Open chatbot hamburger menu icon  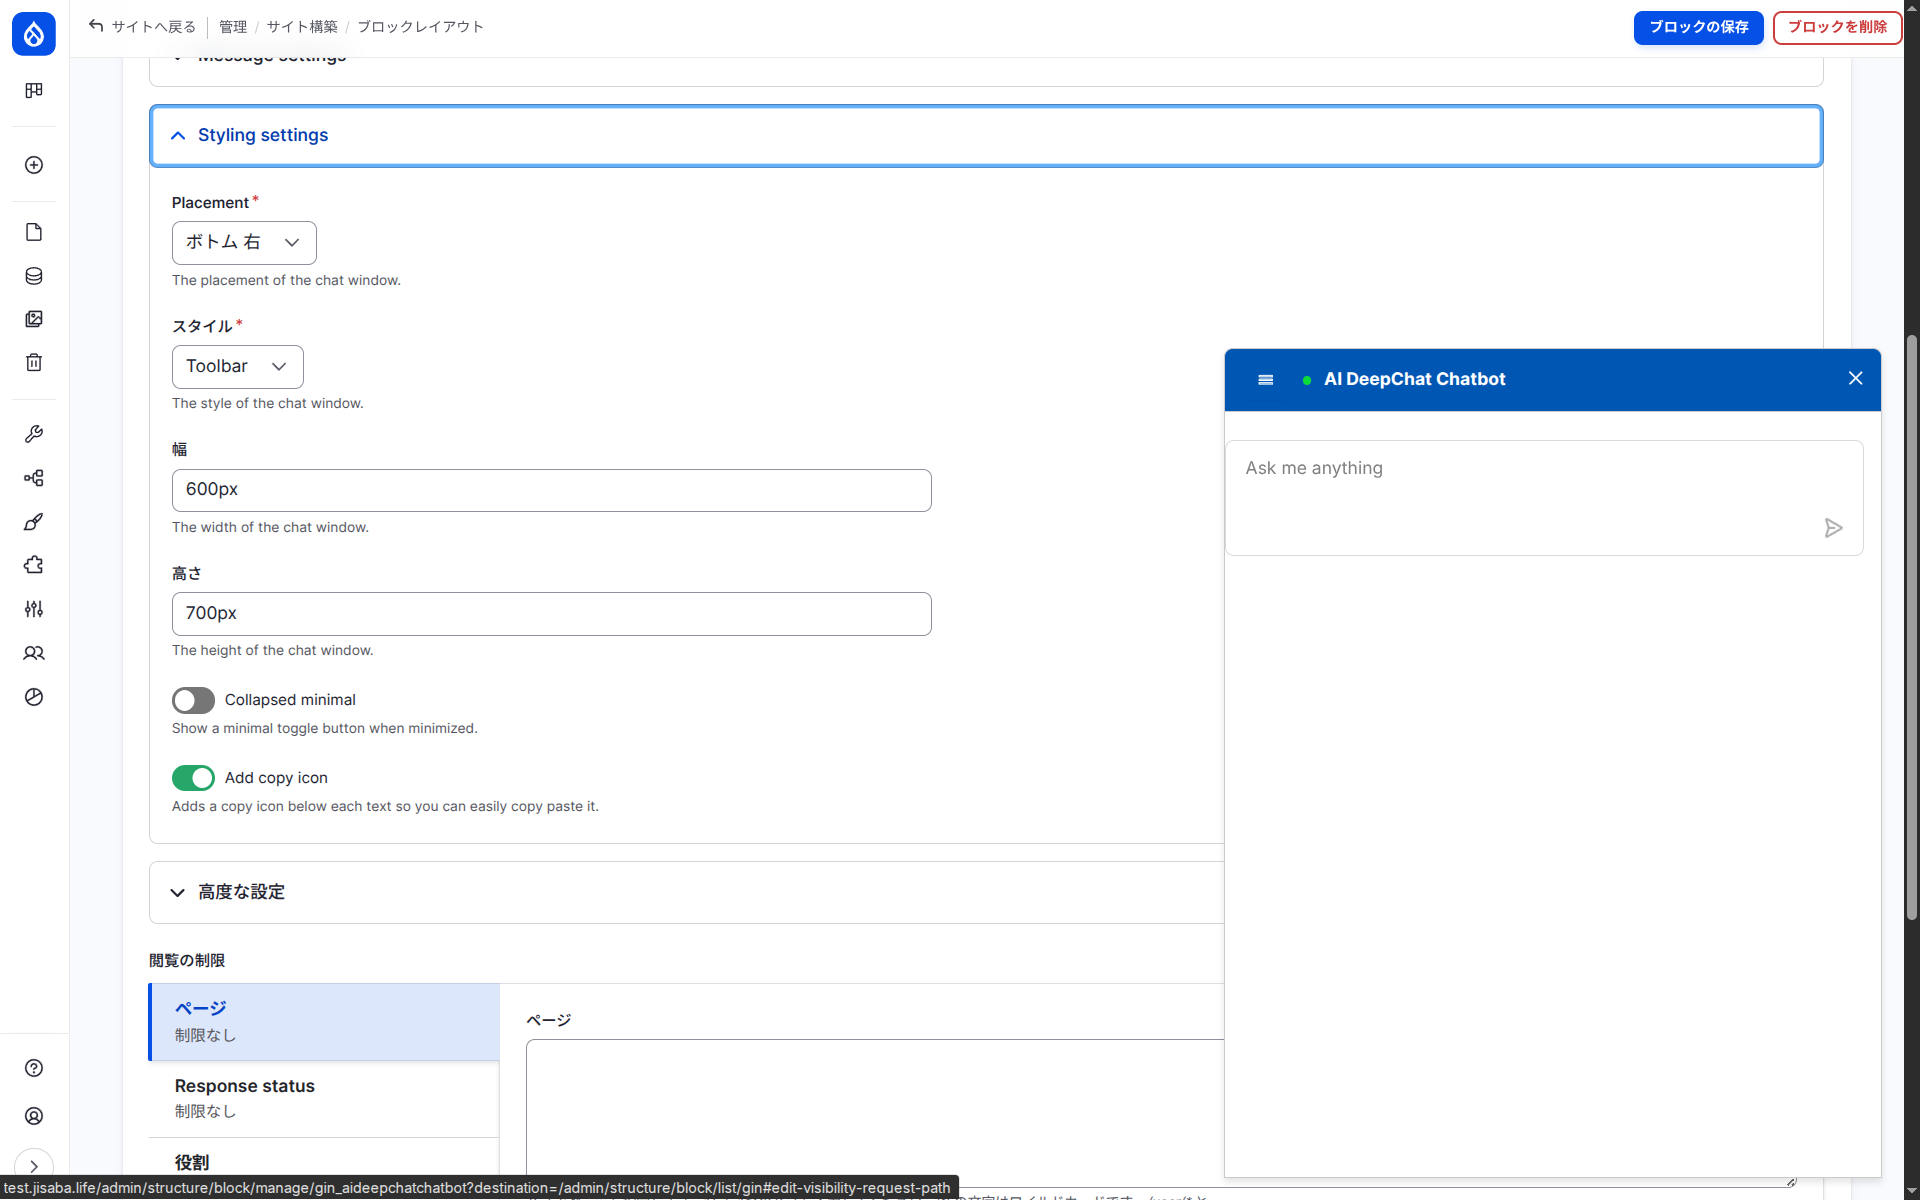click(1265, 380)
